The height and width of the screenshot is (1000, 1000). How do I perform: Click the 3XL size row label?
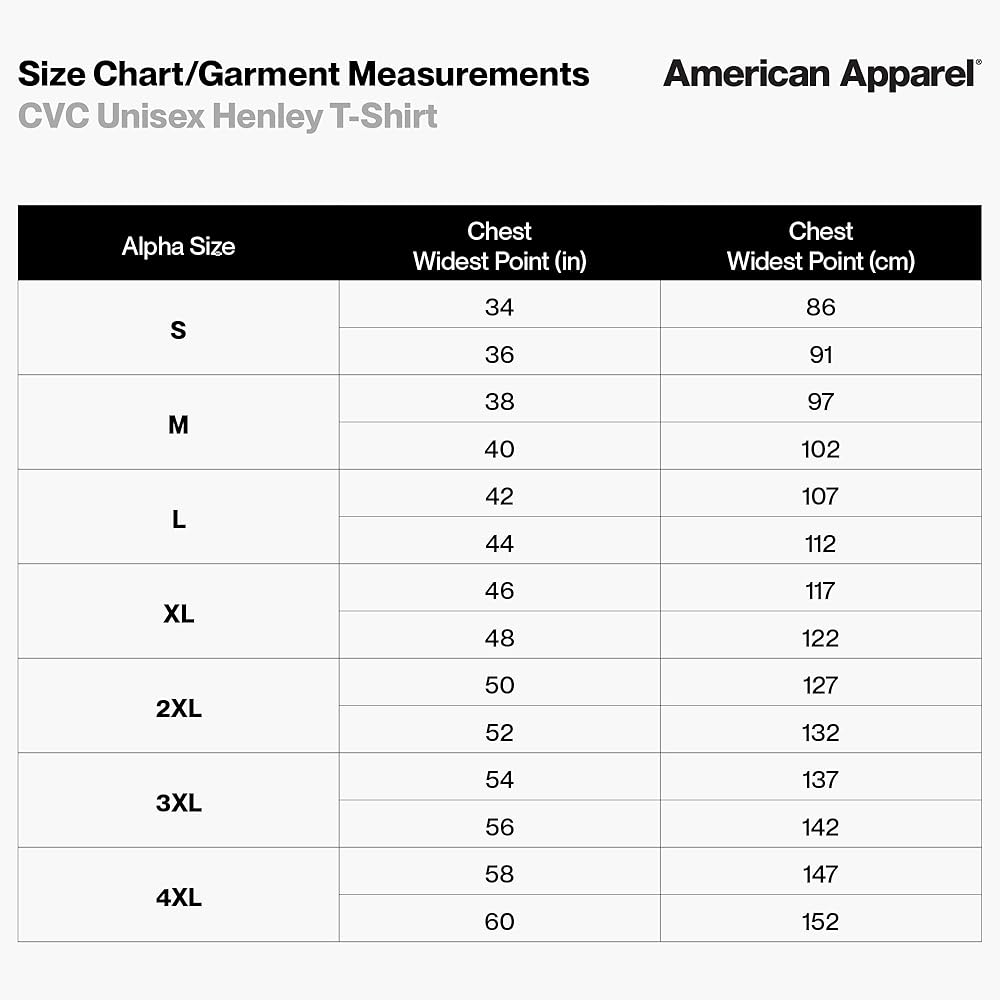pyautogui.click(x=178, y=803)
